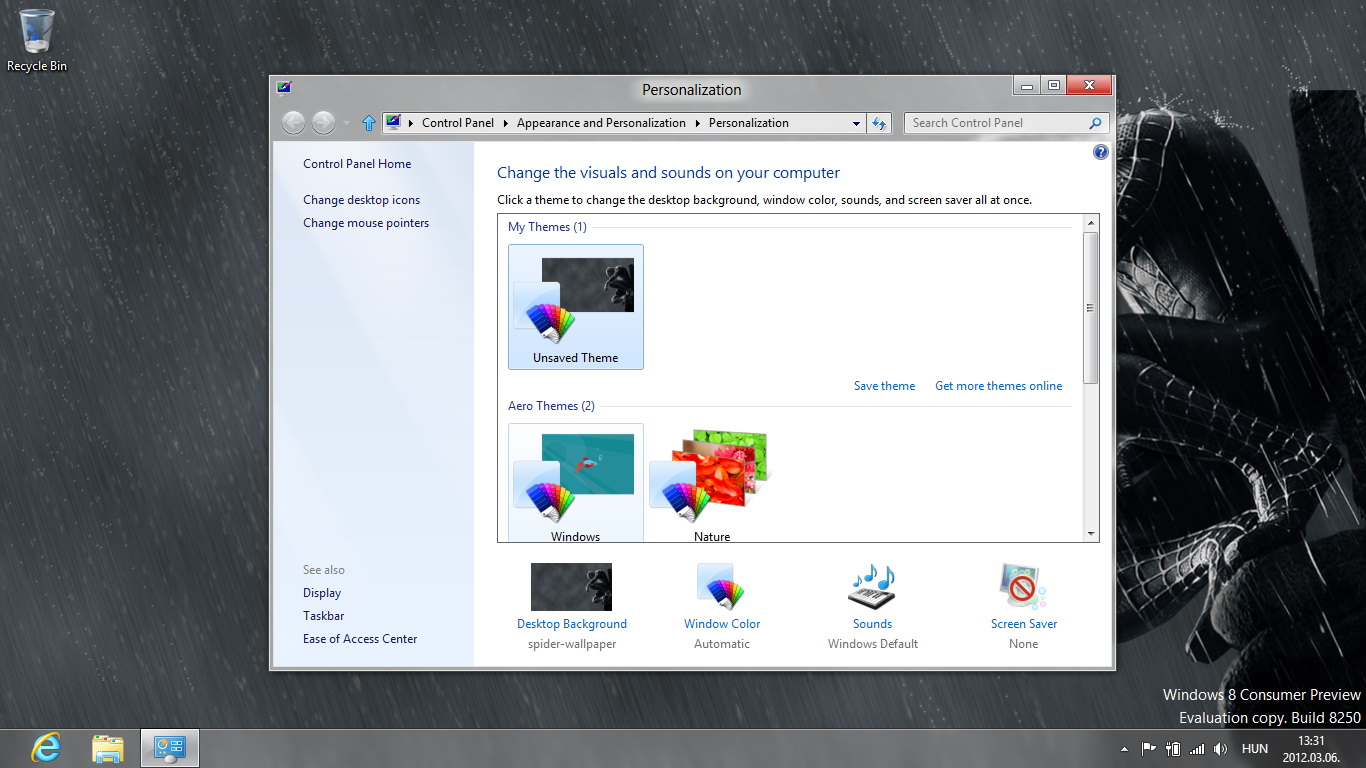This screenshot has width=1366, height=768.
Task: Open Change mouse pointers link
Action: tap(366, 223)
